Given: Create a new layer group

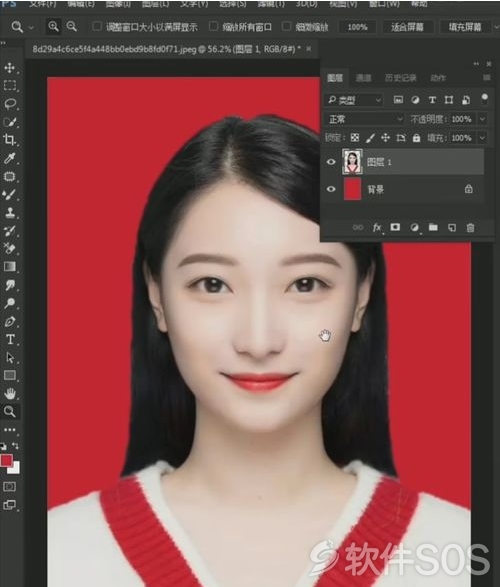Looking at the screenshot, I should click(433, 227).
